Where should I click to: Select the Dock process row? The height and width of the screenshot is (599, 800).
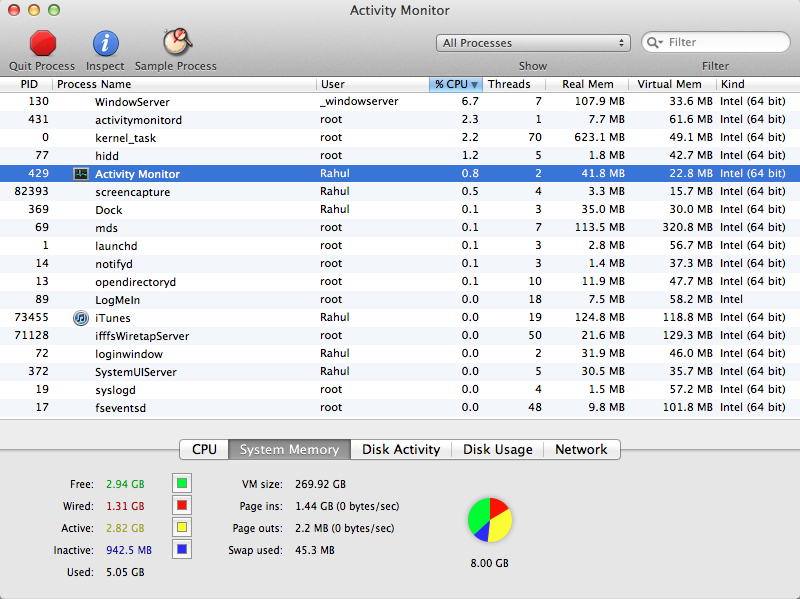(400, 210)
